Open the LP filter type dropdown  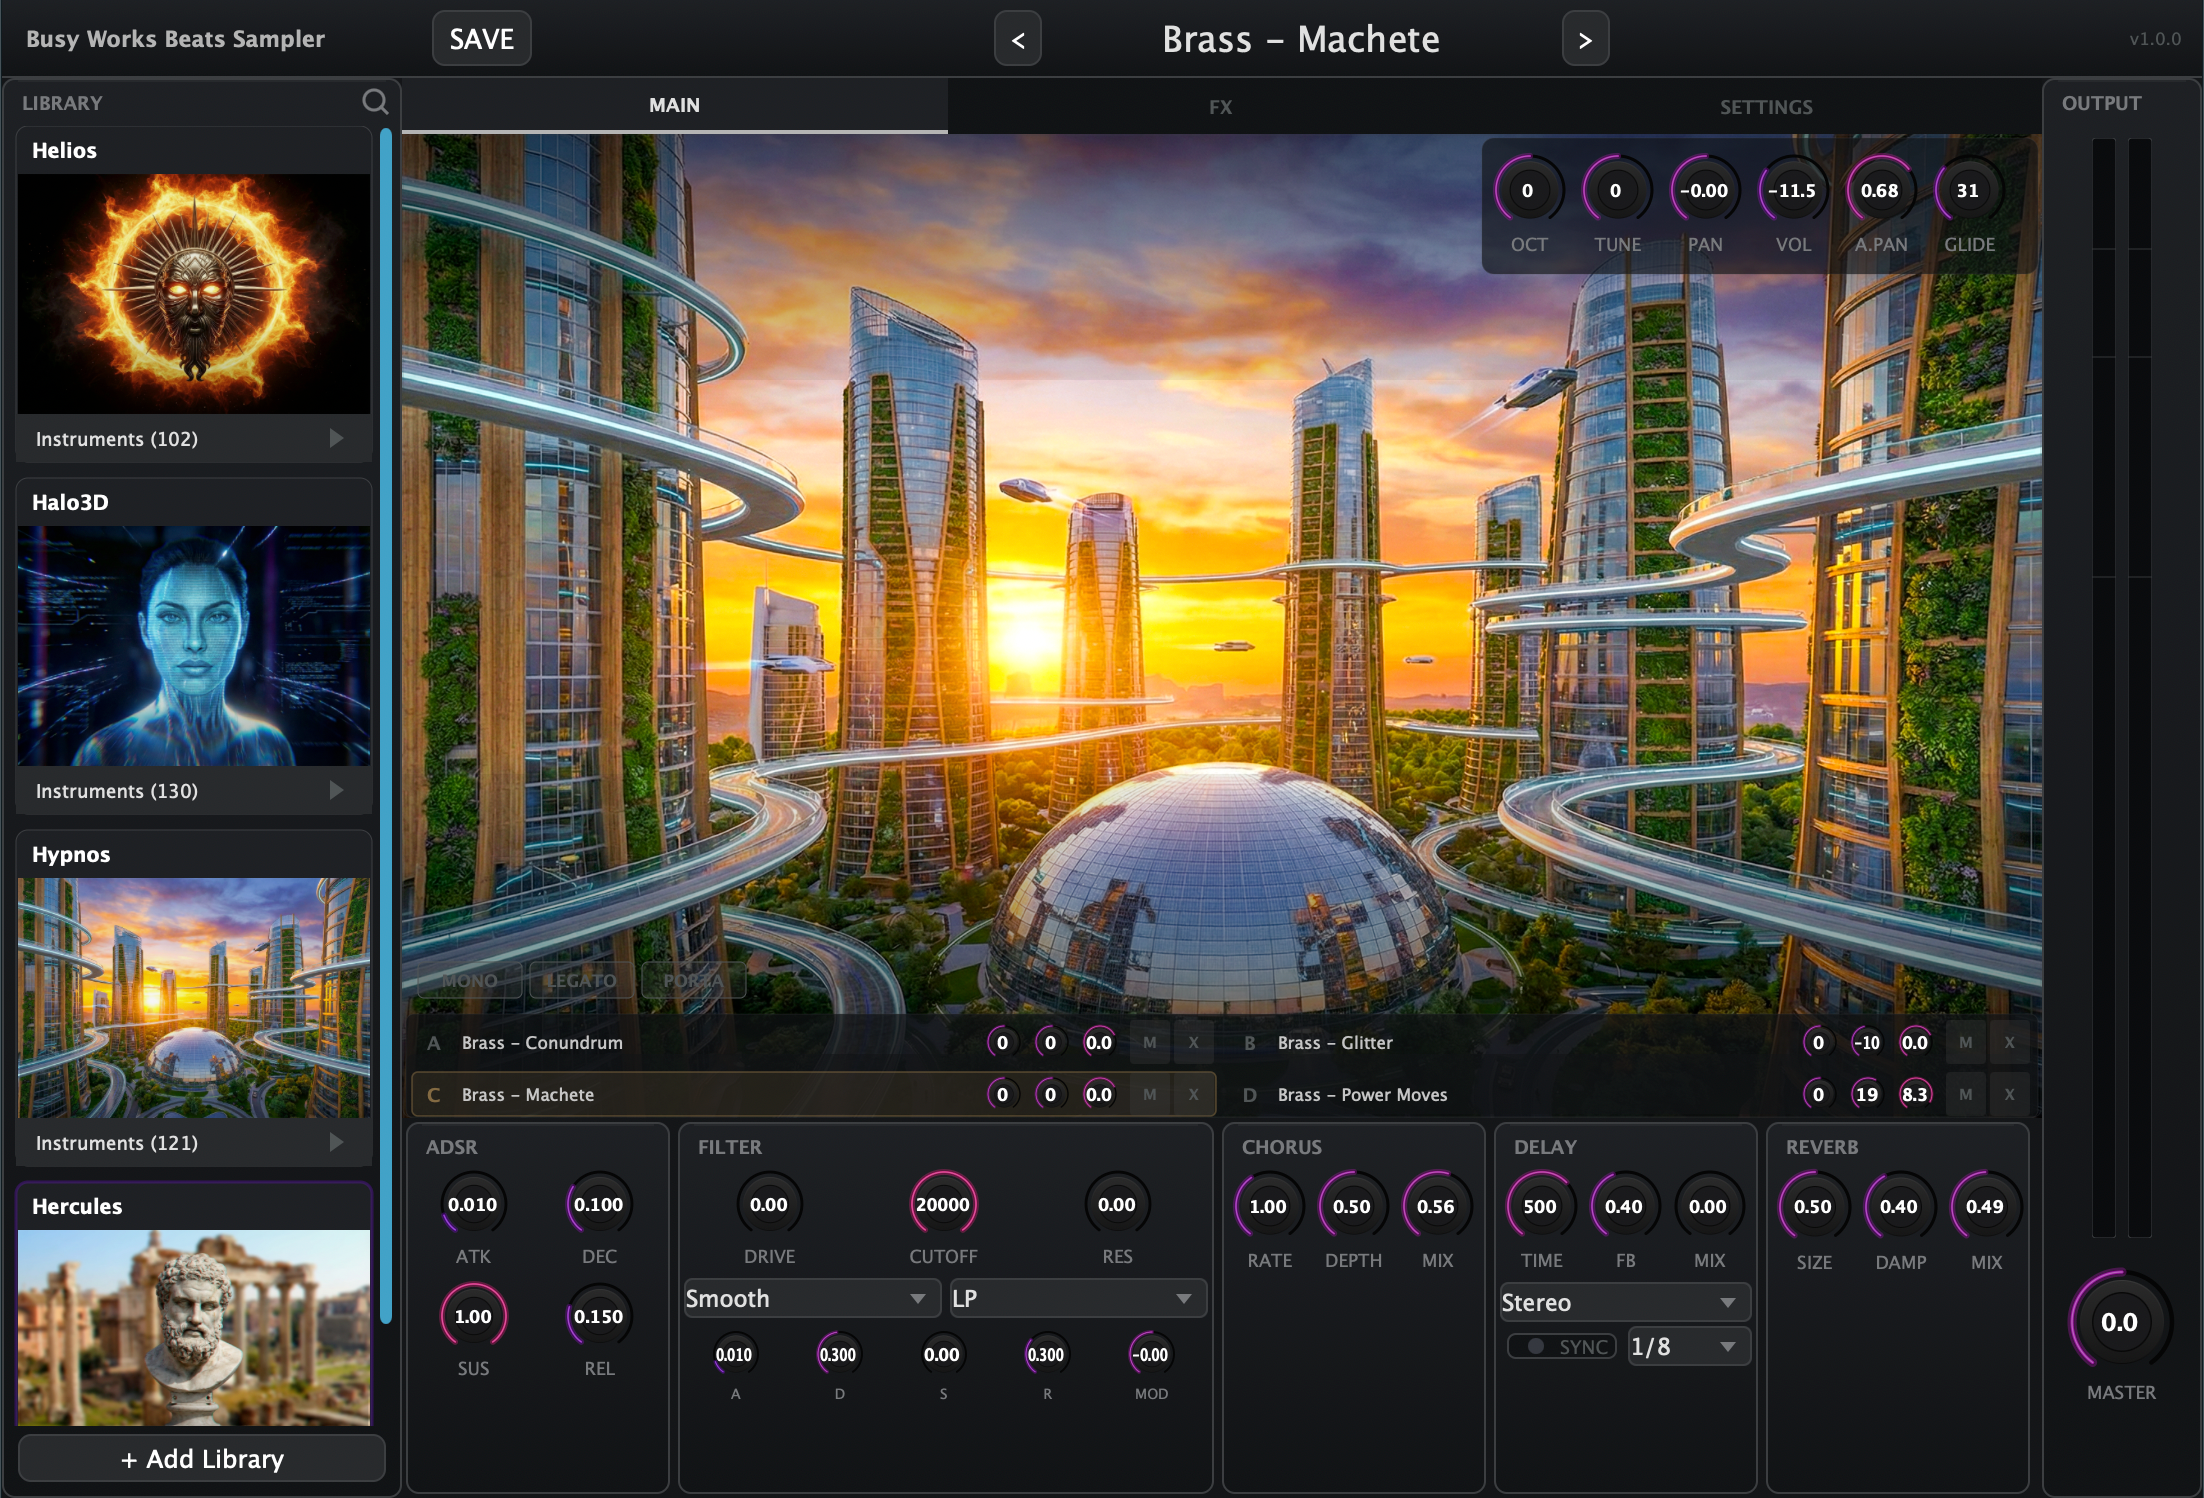pos(1077,1298)
